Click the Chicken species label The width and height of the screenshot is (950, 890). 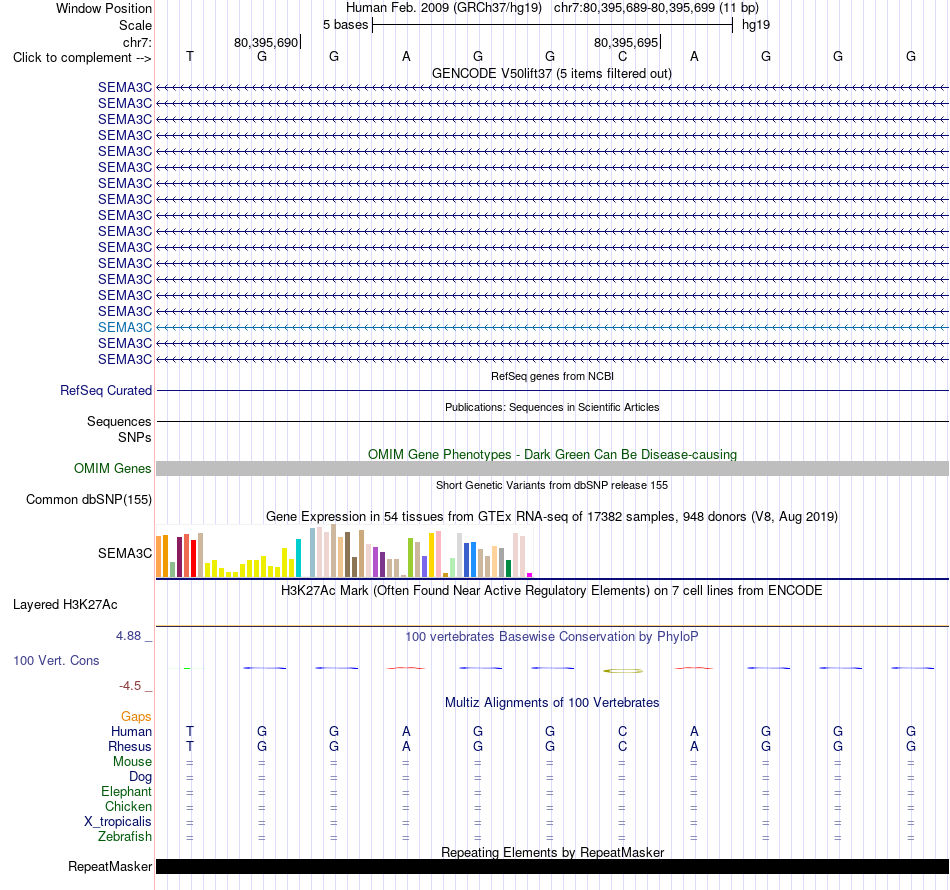pos(128,806)
